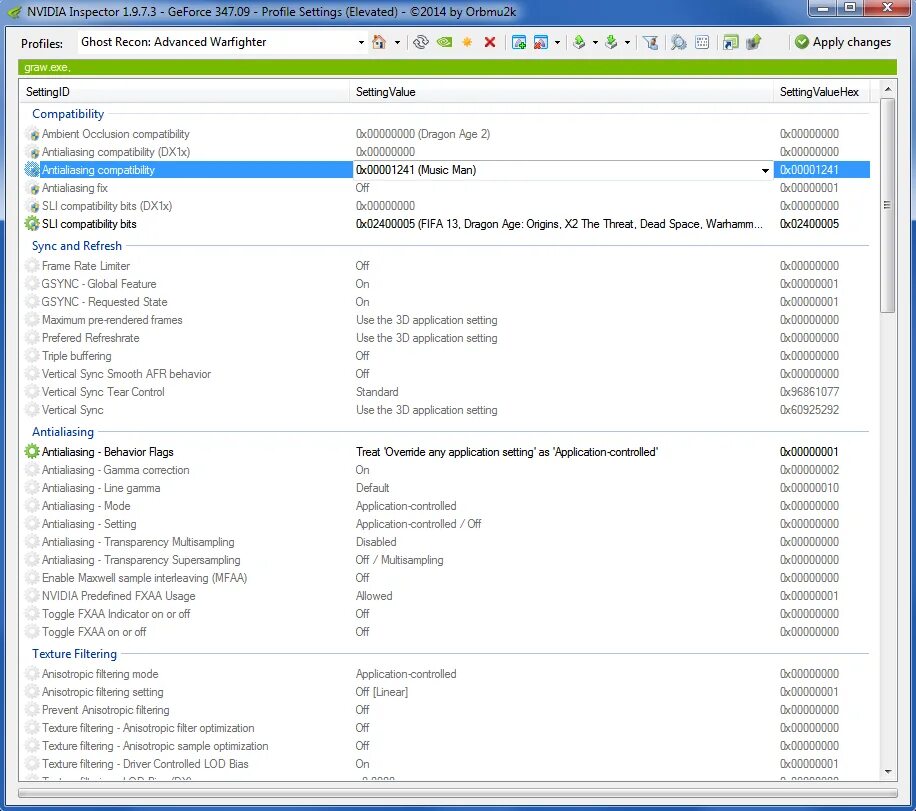Import a profile with the green down-arrow icon
The width and height of the screenshot is (916, 811).
point(611,42)
